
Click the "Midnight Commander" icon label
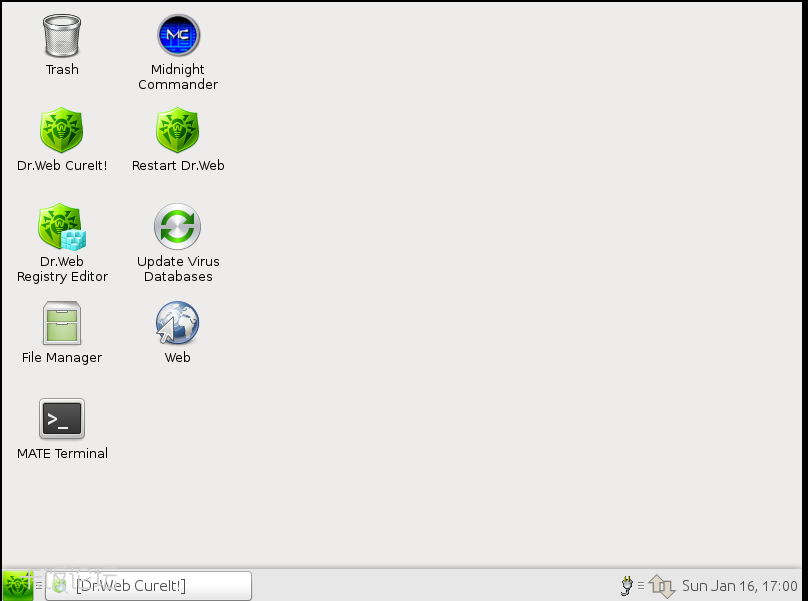pos(178,77)
